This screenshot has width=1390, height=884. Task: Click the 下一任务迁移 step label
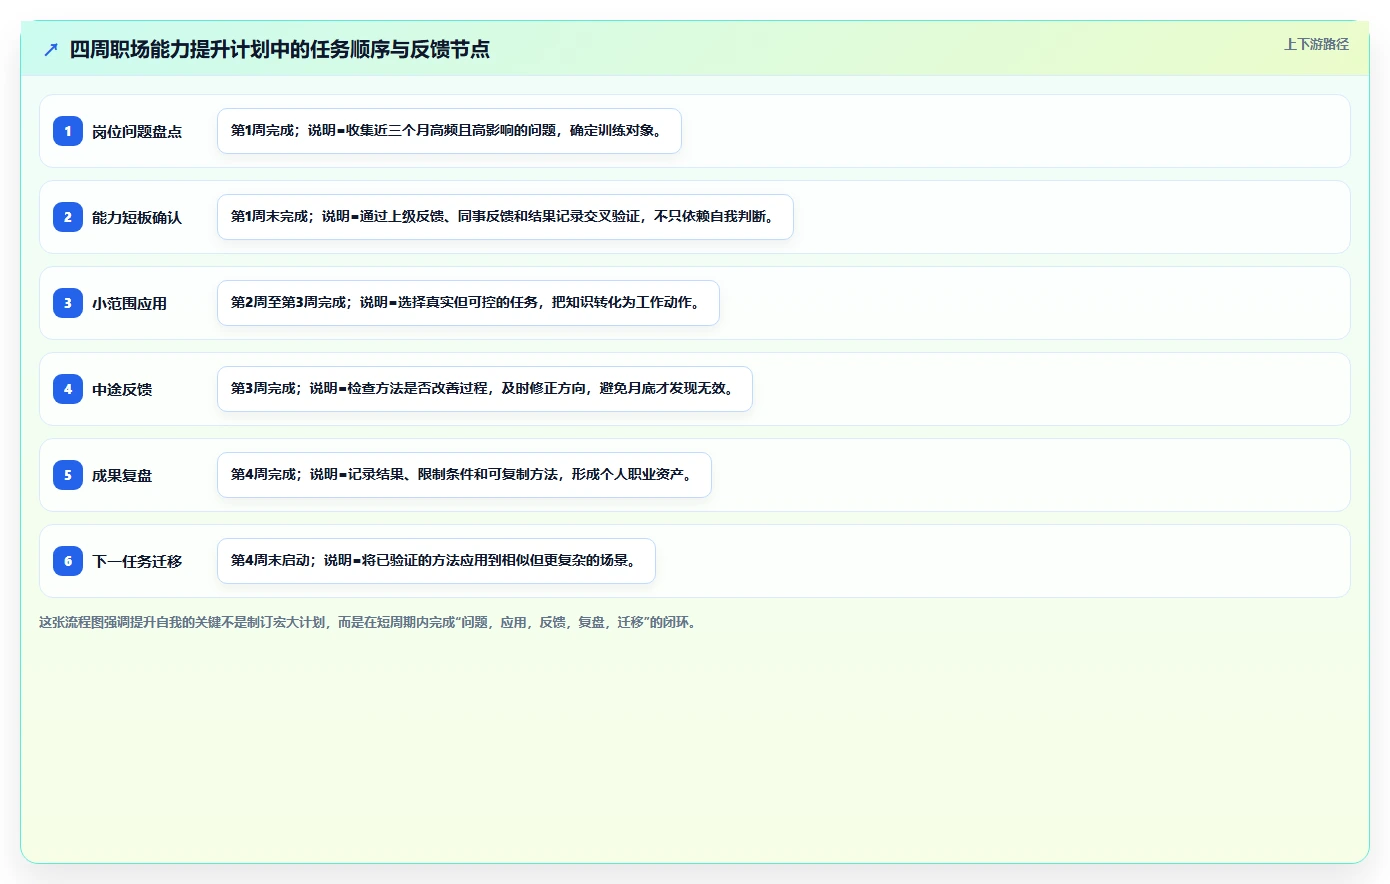tap(137, 561)
